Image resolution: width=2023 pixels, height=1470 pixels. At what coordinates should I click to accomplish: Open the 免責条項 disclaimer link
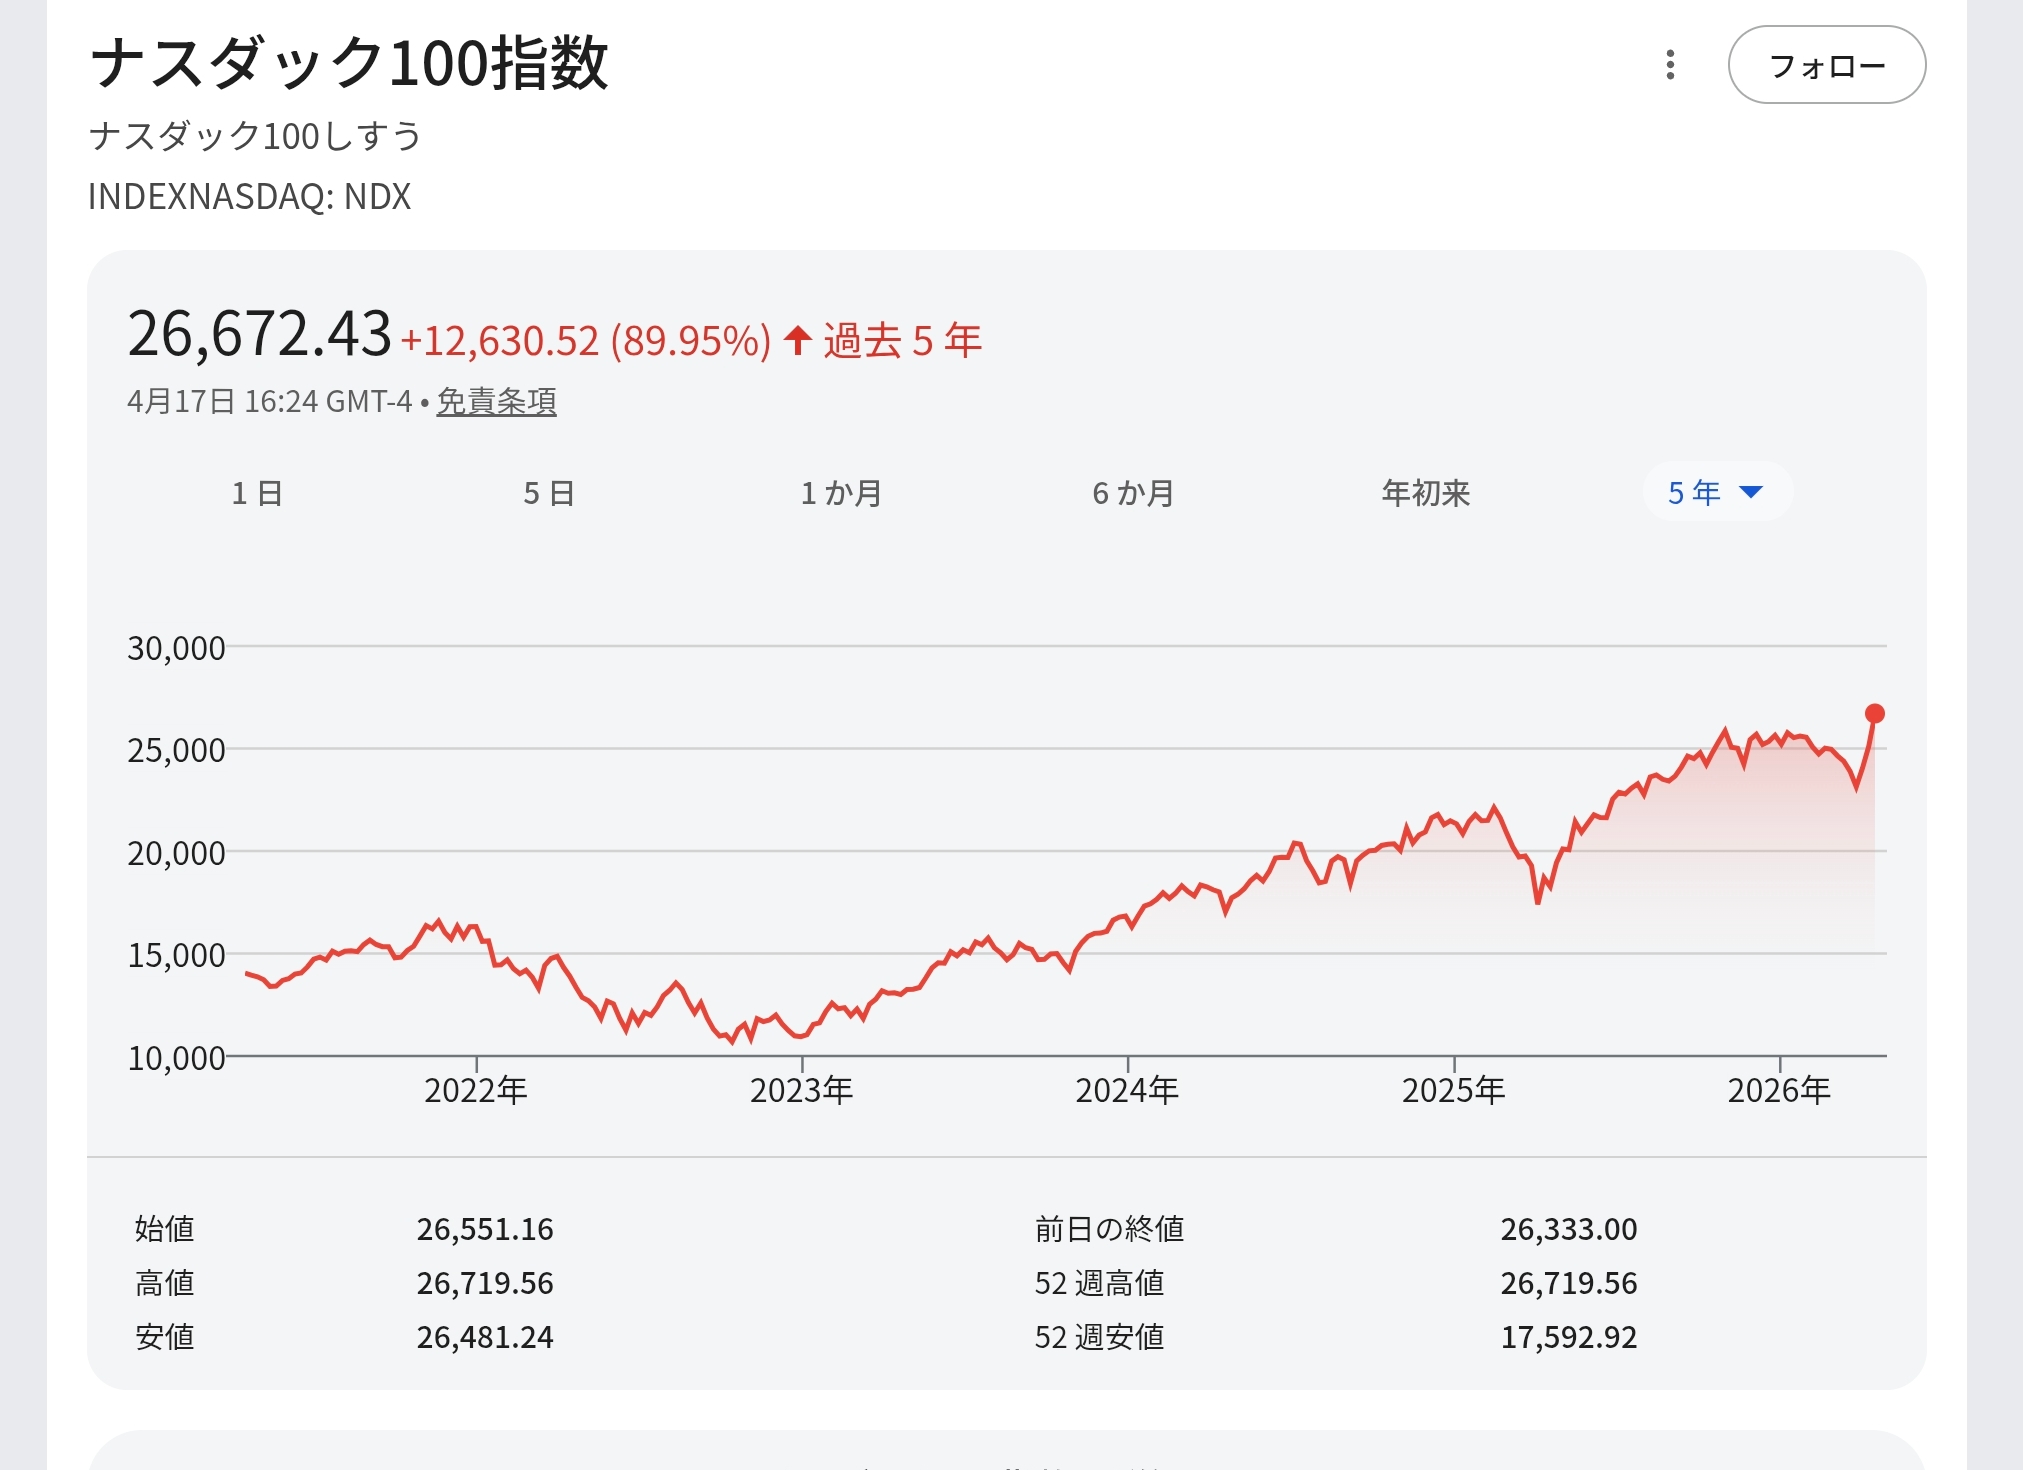[x=496, y=402]
